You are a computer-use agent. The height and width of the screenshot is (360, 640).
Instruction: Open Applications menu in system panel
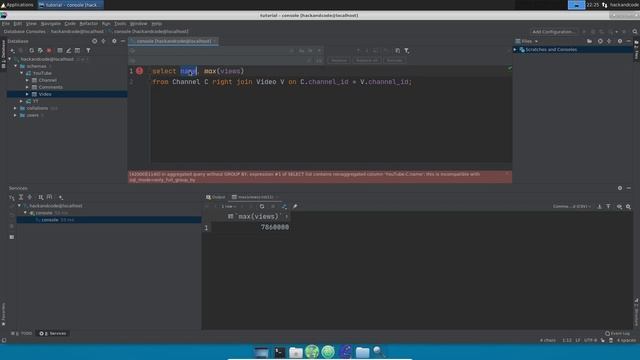[17, 5]
